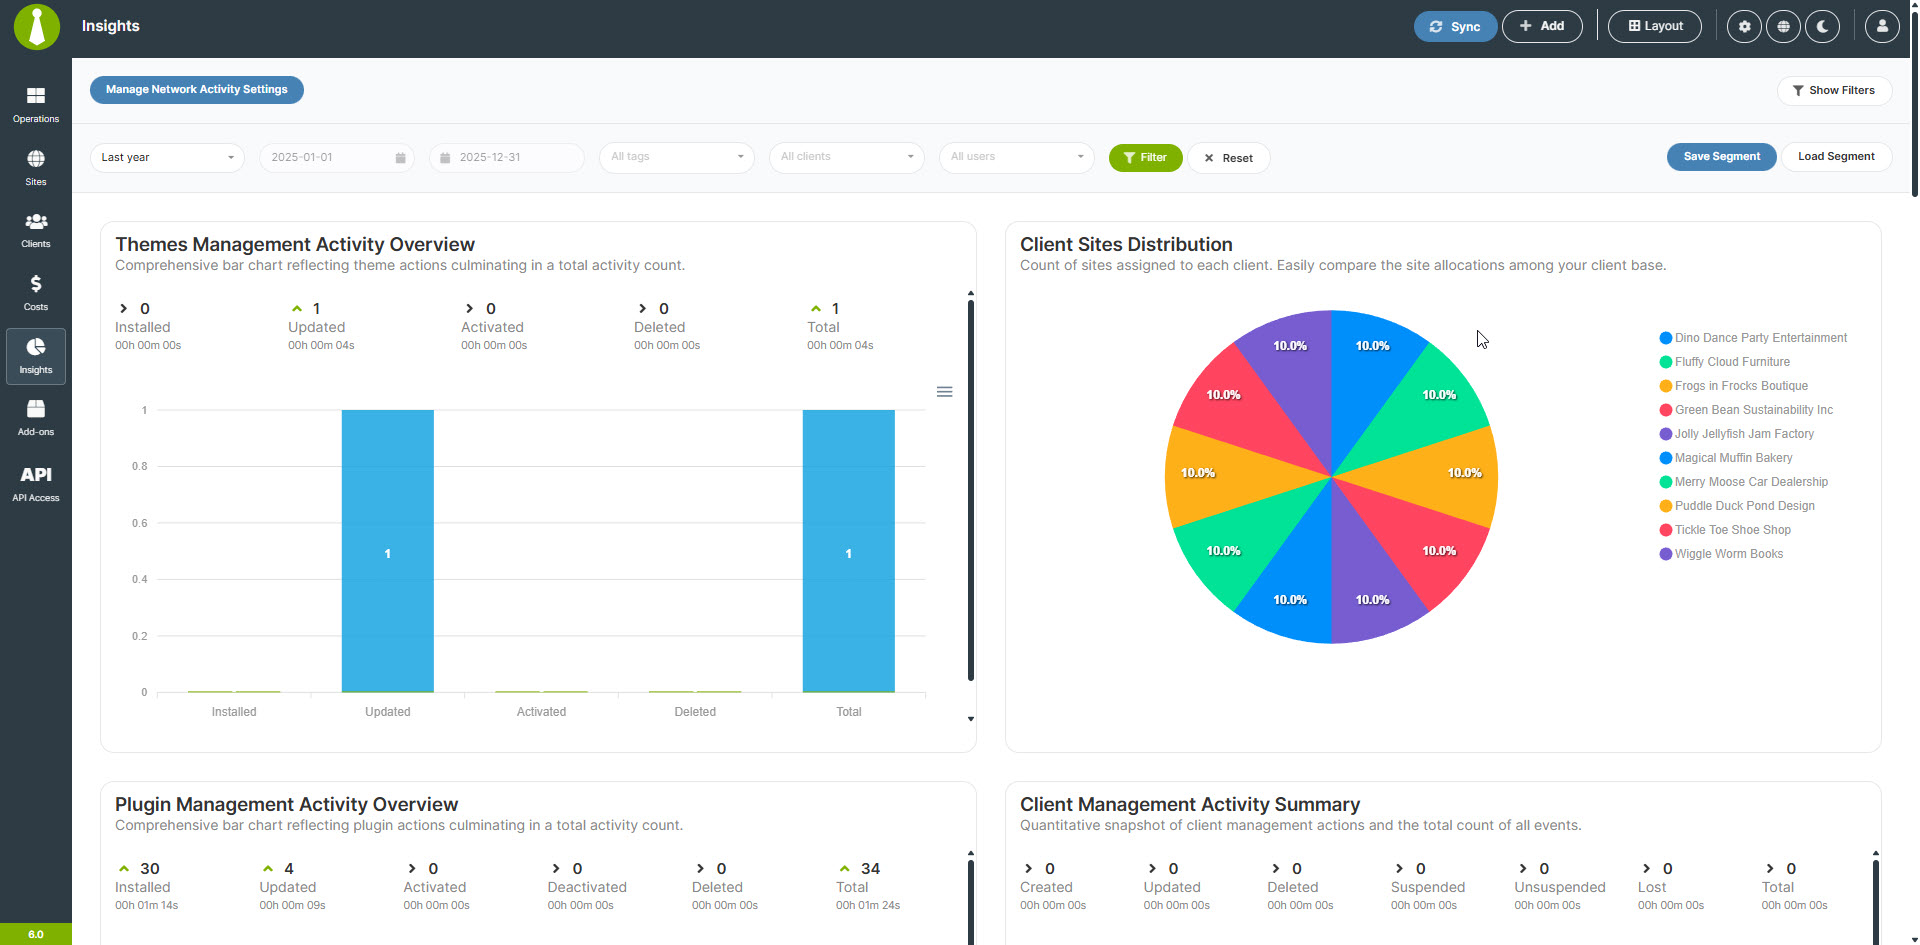
Task: Open the All clients dropdown
Action: click(x=846, y=157)
